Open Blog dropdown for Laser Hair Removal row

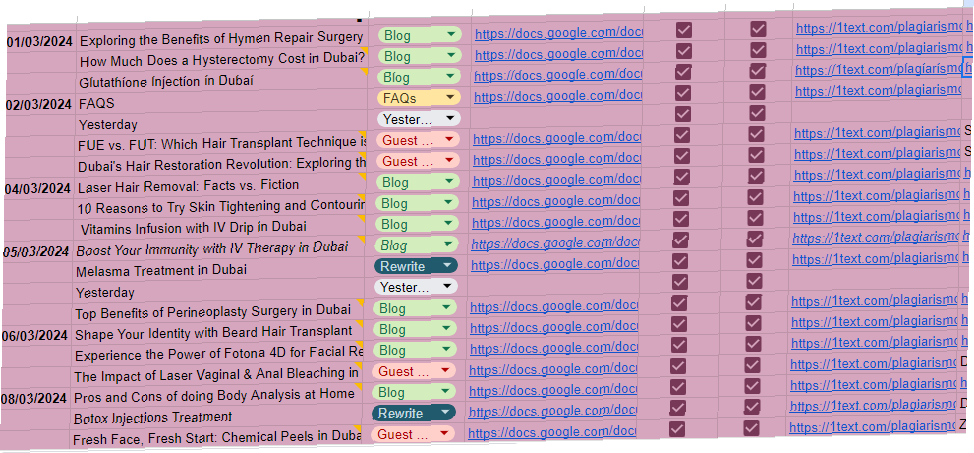click(x=417, y=182)
